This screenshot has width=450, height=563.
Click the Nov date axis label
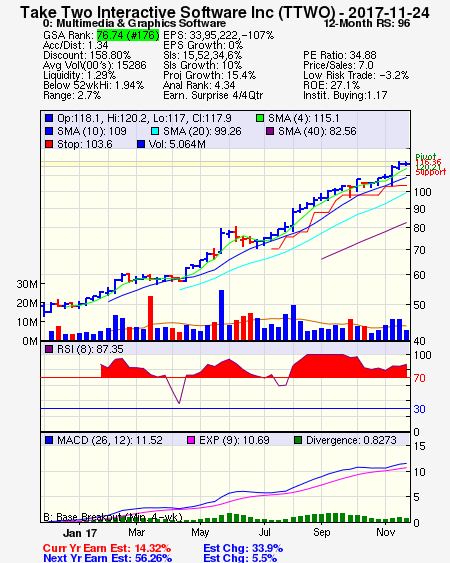(386, 532)
